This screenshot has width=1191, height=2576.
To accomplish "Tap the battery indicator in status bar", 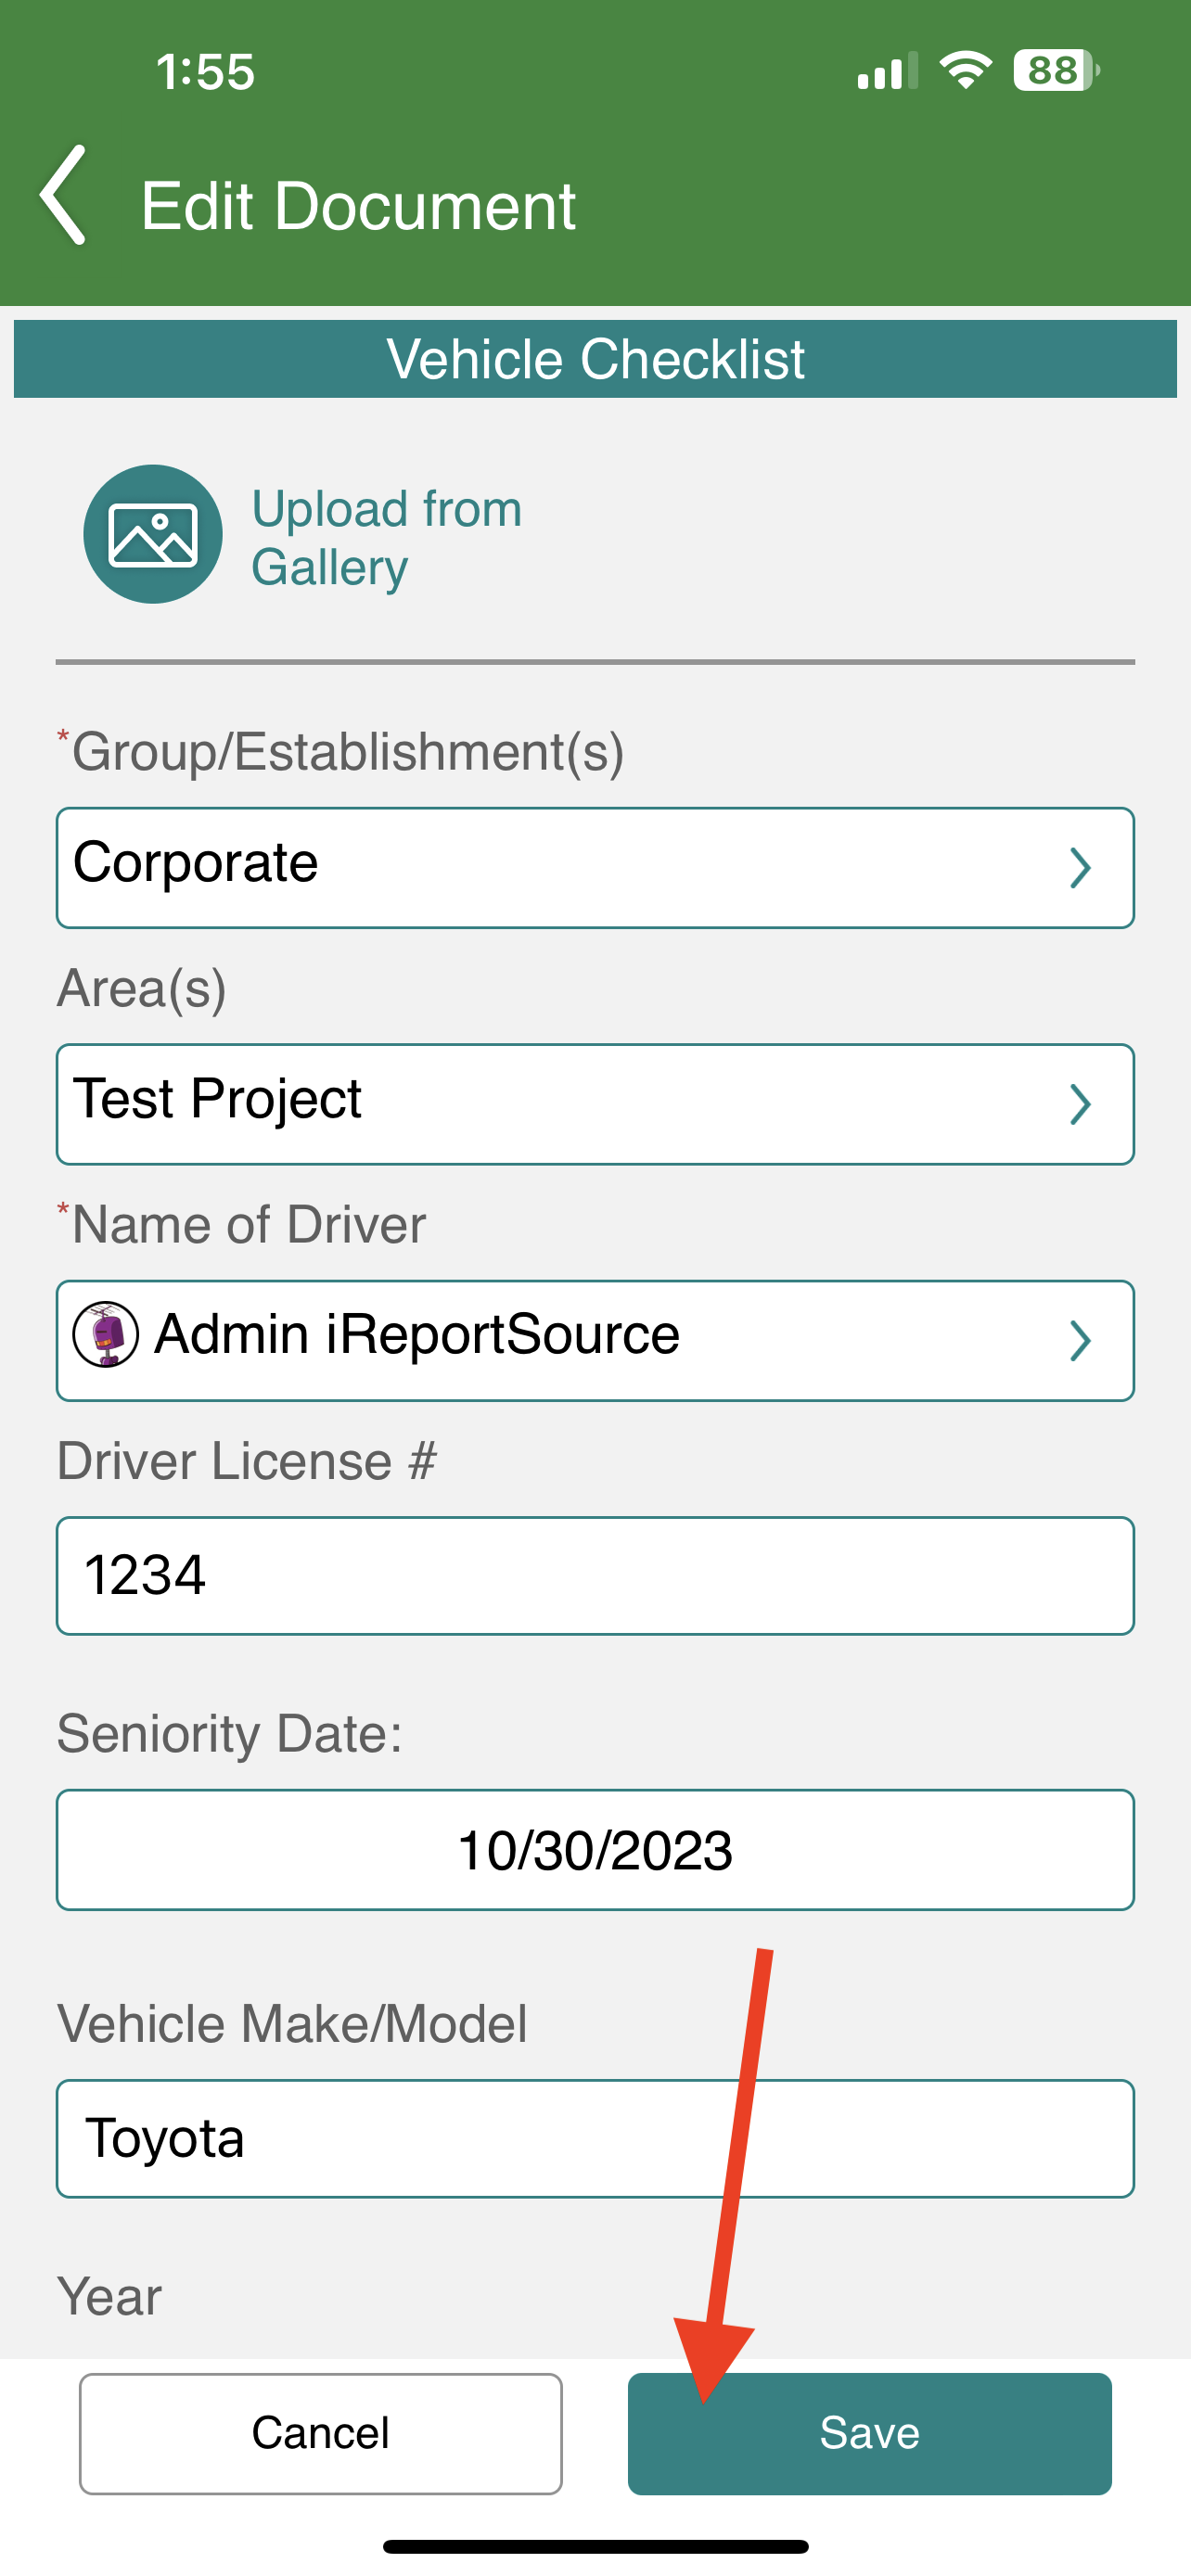I will [1057, 71].
